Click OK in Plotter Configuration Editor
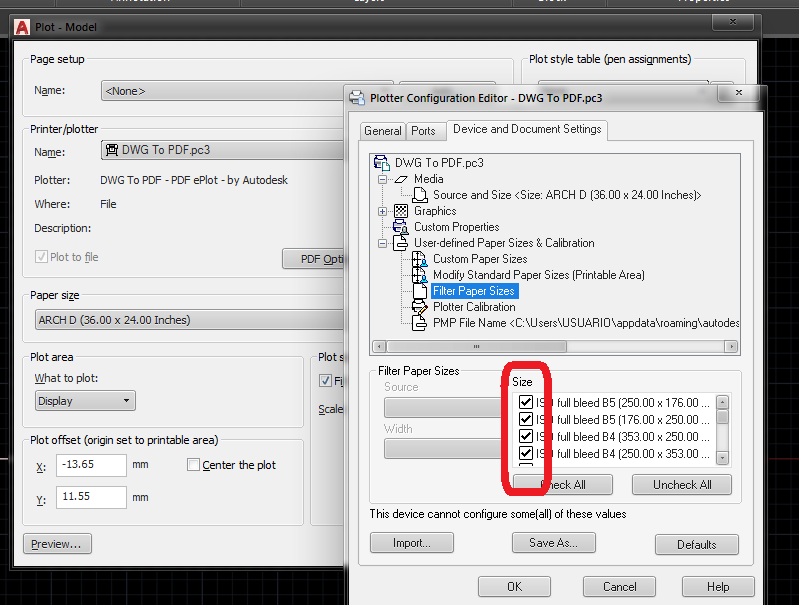Image resolution: width=799 pixels, height=605 pixels. tap(514, 587)
